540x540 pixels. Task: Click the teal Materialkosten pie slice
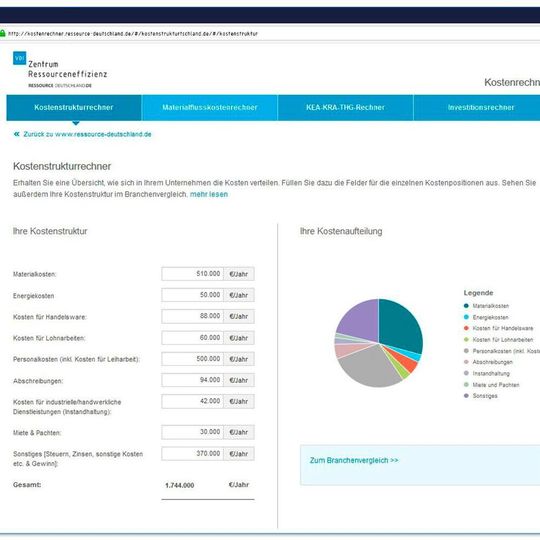coord(399,325)
